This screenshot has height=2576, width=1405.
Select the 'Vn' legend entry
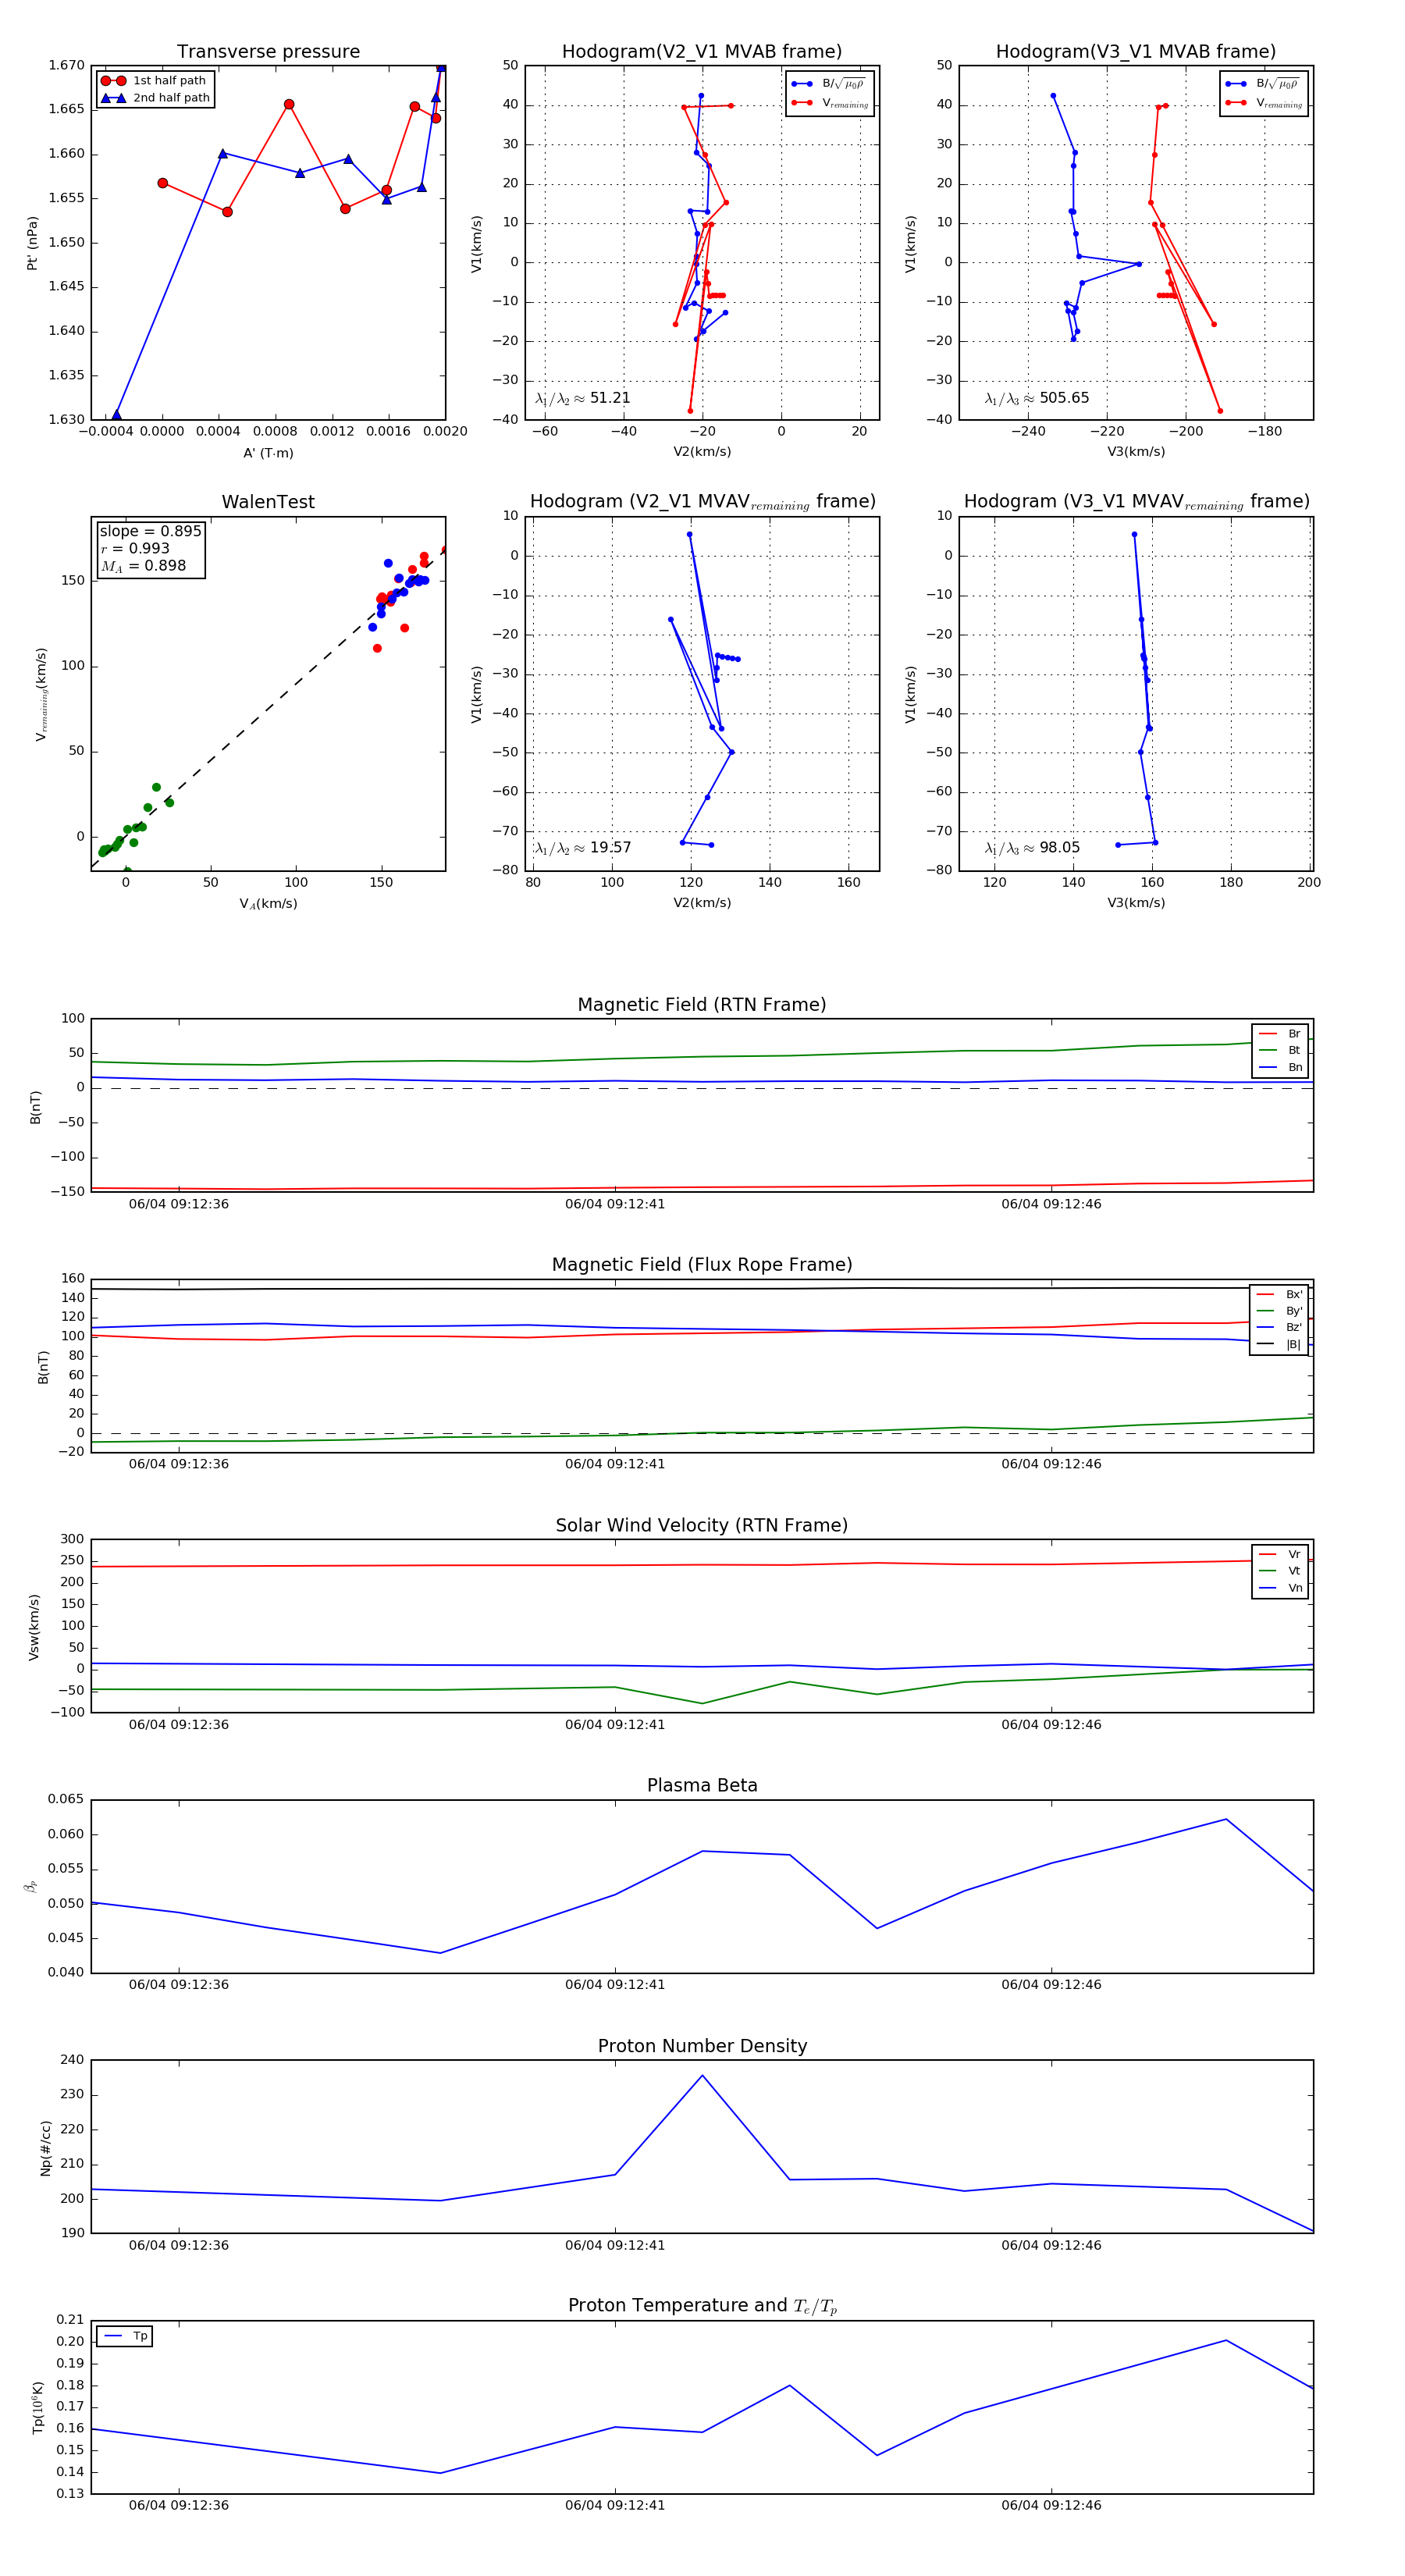pos(1281,1588)
